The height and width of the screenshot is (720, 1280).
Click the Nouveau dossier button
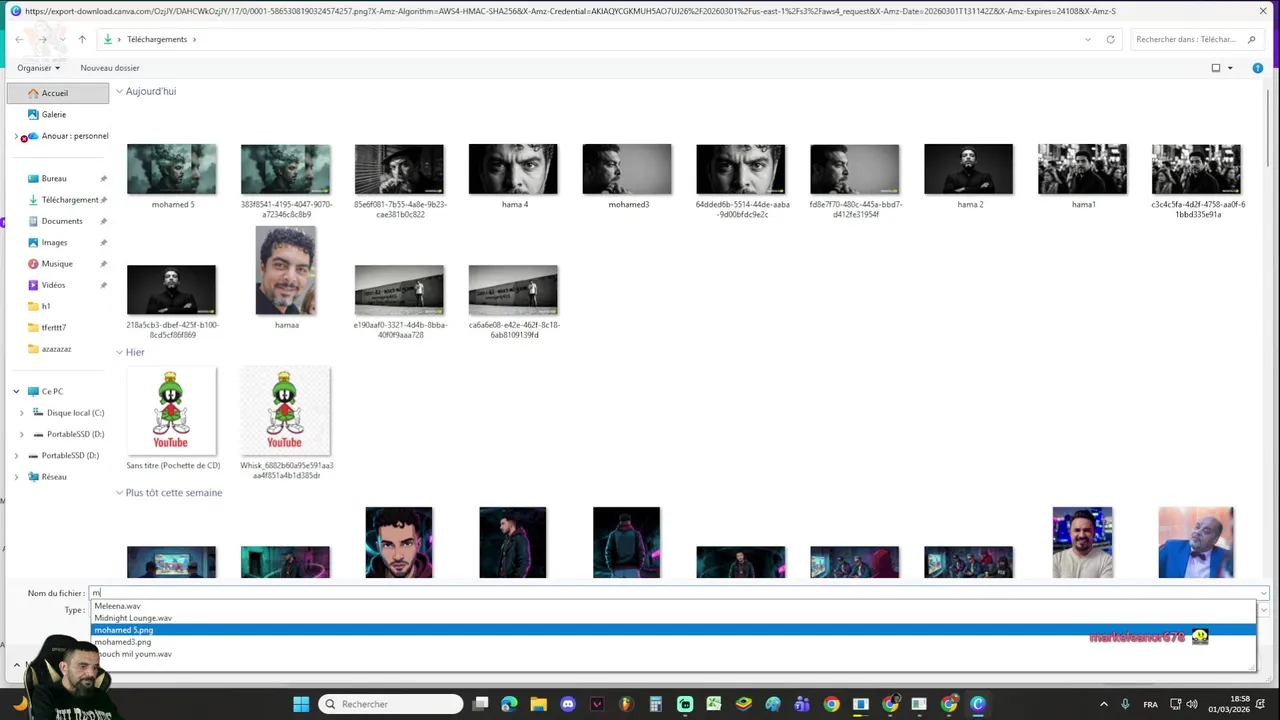[110, 68]
